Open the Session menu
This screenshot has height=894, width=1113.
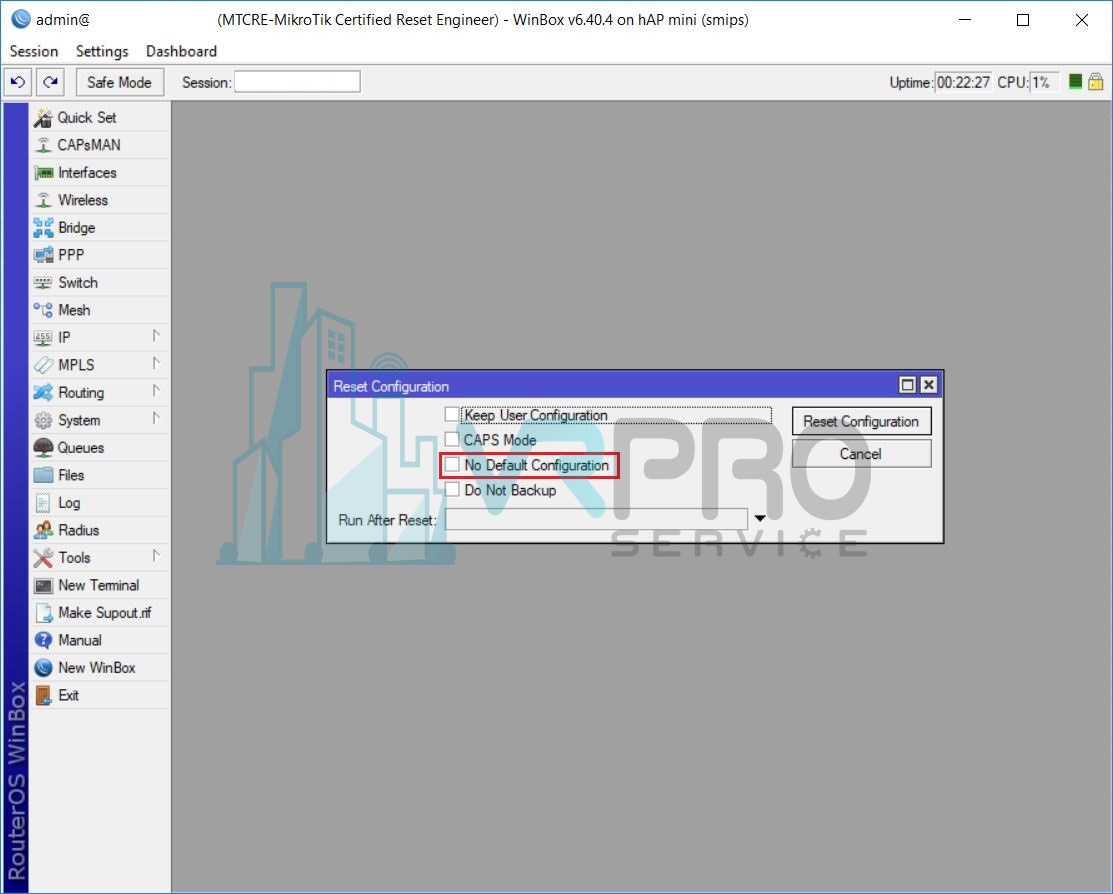pos(33,51)
